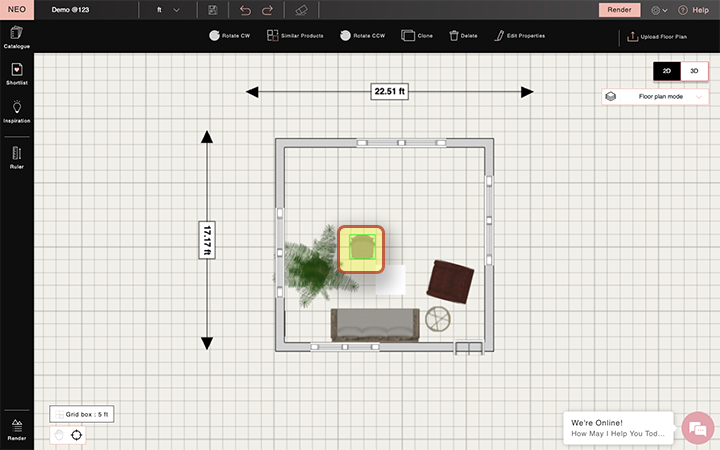Image resolution: width=720 pixels, height=450 pixels.
Task: Open the Inspiration lightbulb icon
Action: pyautogui.click(x=17, y=112)
